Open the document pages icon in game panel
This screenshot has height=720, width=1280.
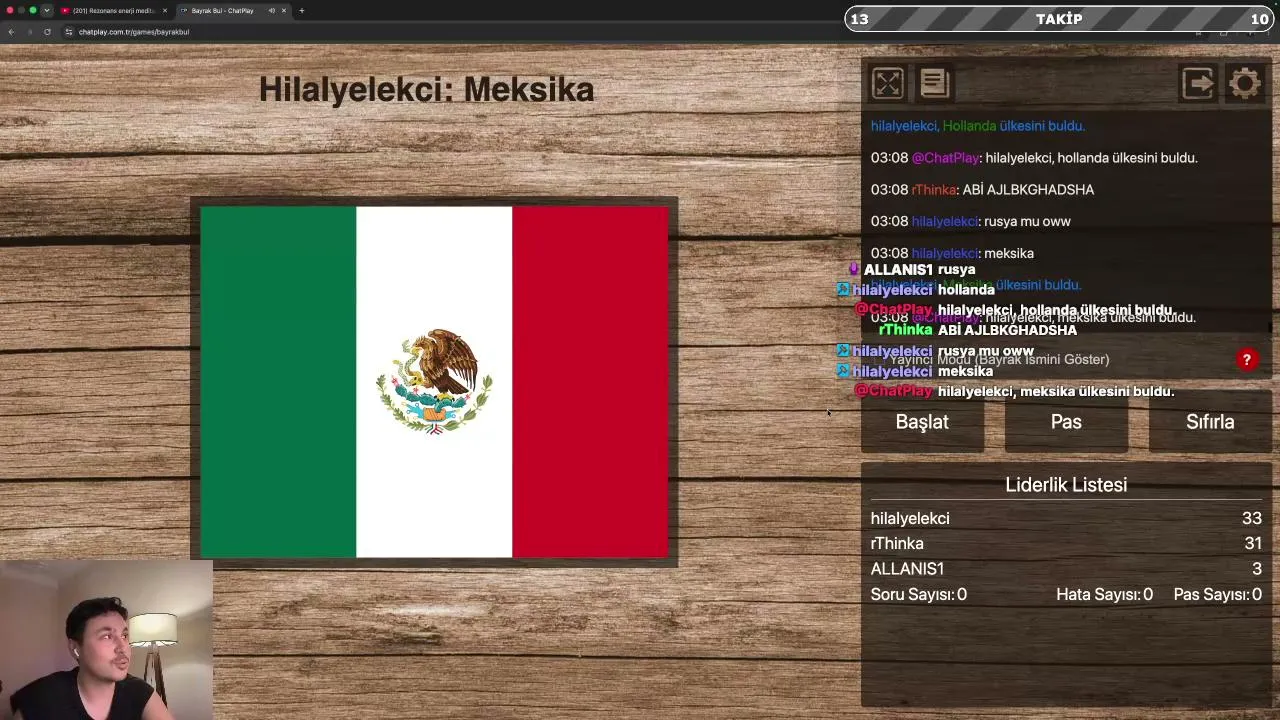(934, 84)
